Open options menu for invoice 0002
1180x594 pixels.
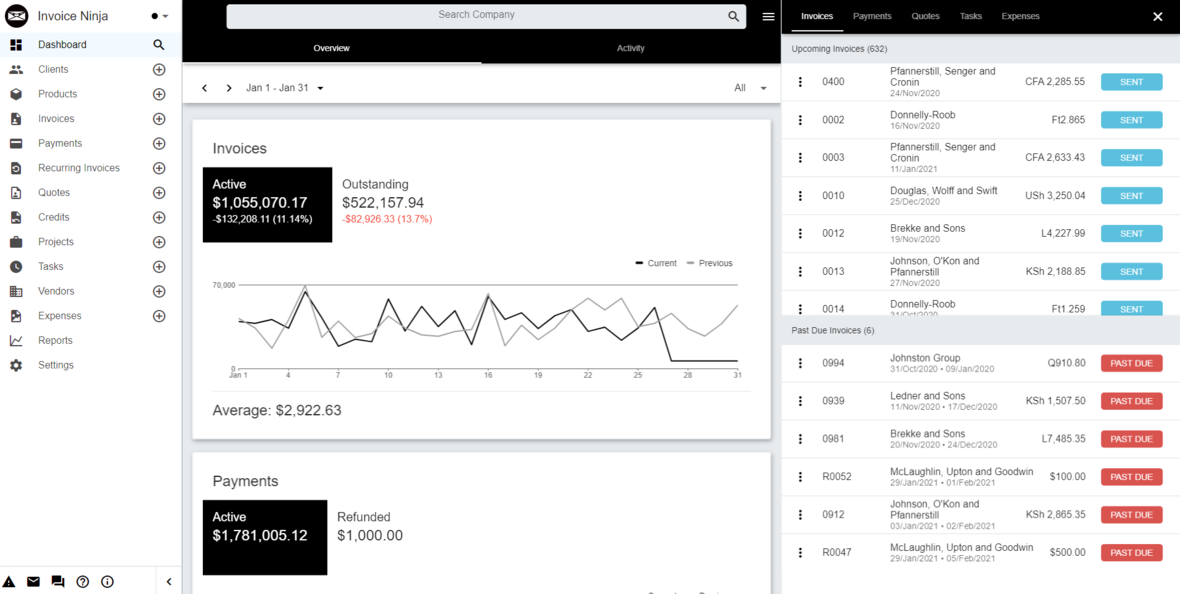click(801, 120)
